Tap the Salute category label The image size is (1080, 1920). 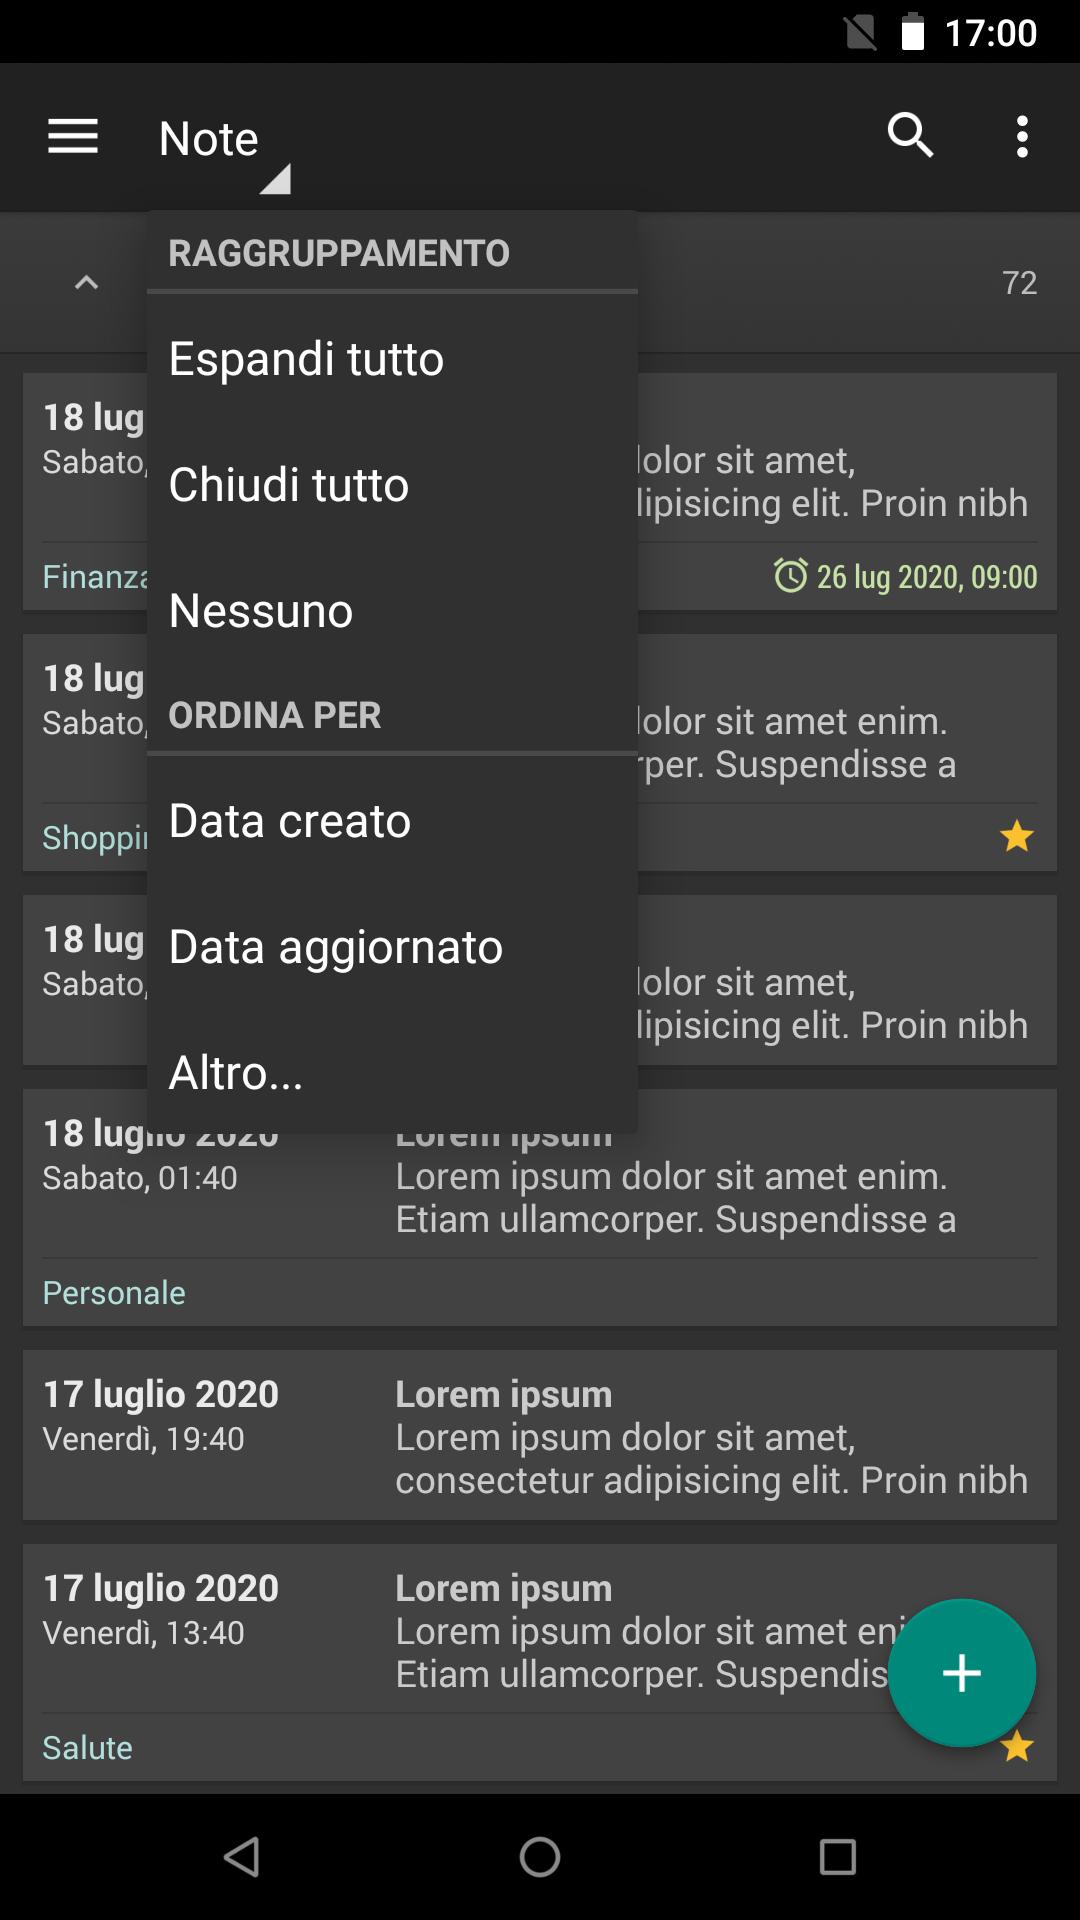88,1748
